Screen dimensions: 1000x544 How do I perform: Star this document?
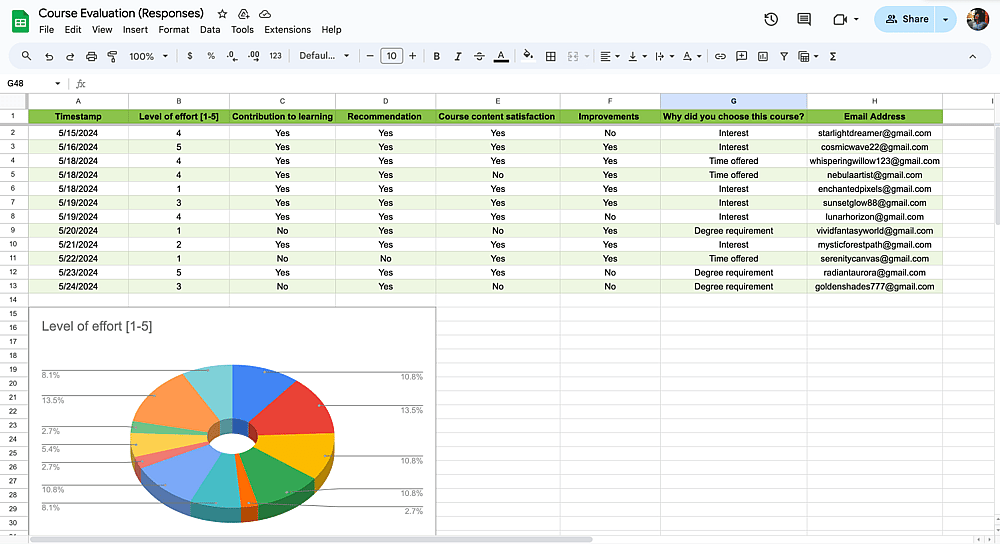click(222, 13)
